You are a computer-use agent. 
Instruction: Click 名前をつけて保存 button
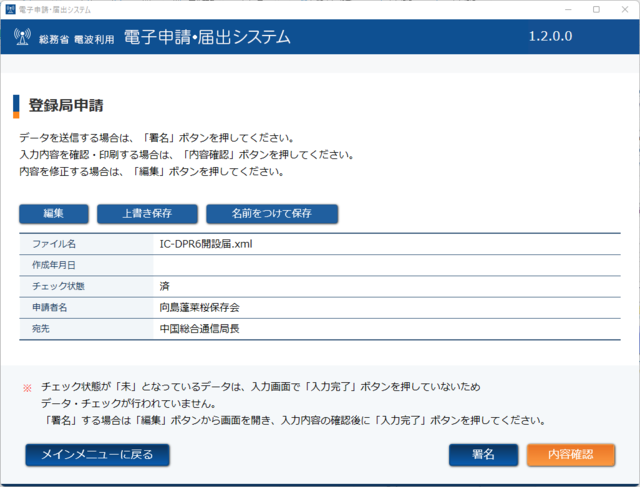[272, 213]
